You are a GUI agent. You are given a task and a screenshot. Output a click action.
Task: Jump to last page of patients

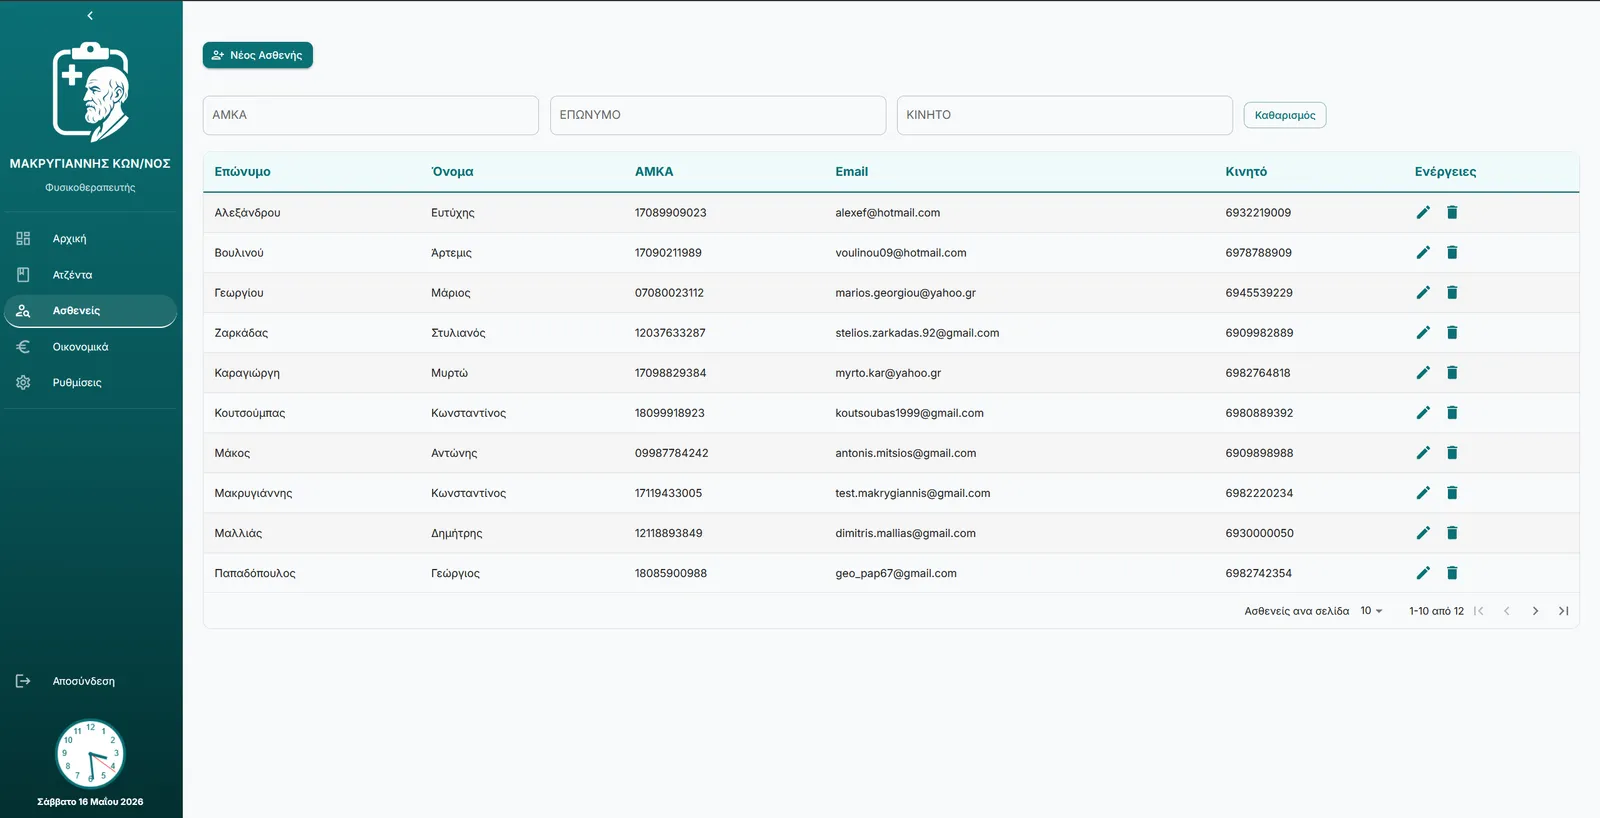(1563, 611)
